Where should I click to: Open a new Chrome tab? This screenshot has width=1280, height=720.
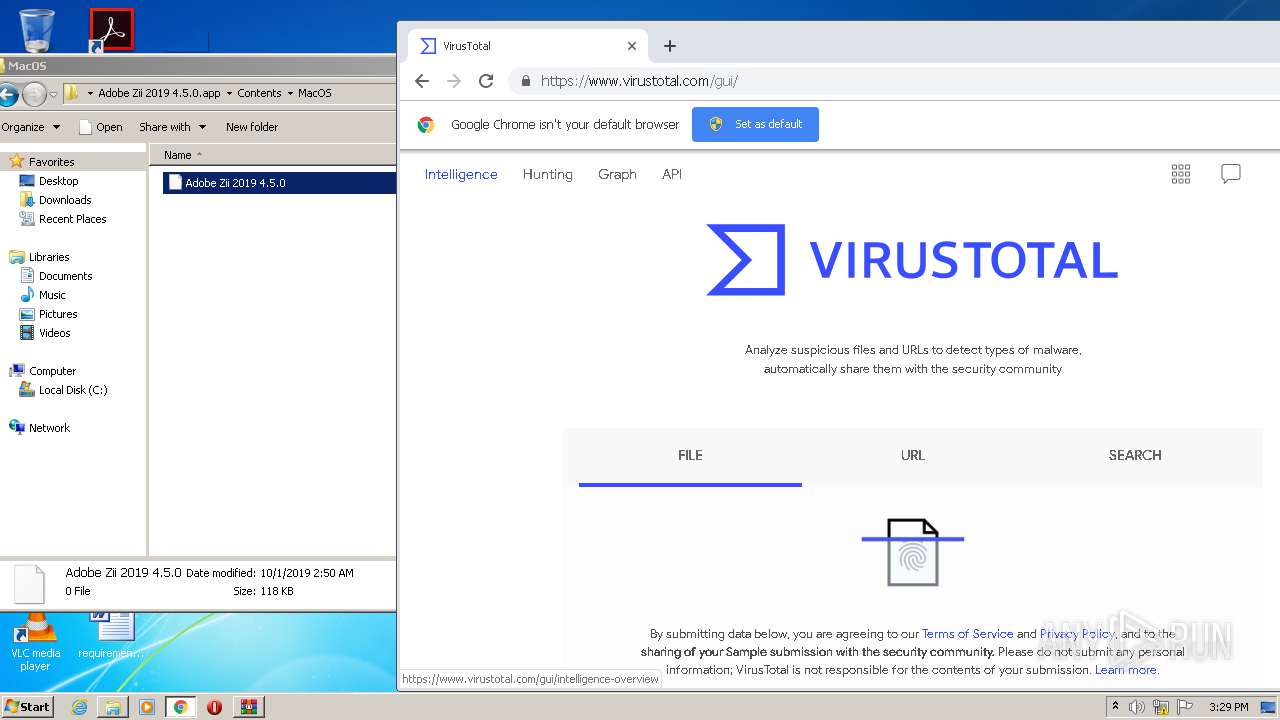pos(670,46)
